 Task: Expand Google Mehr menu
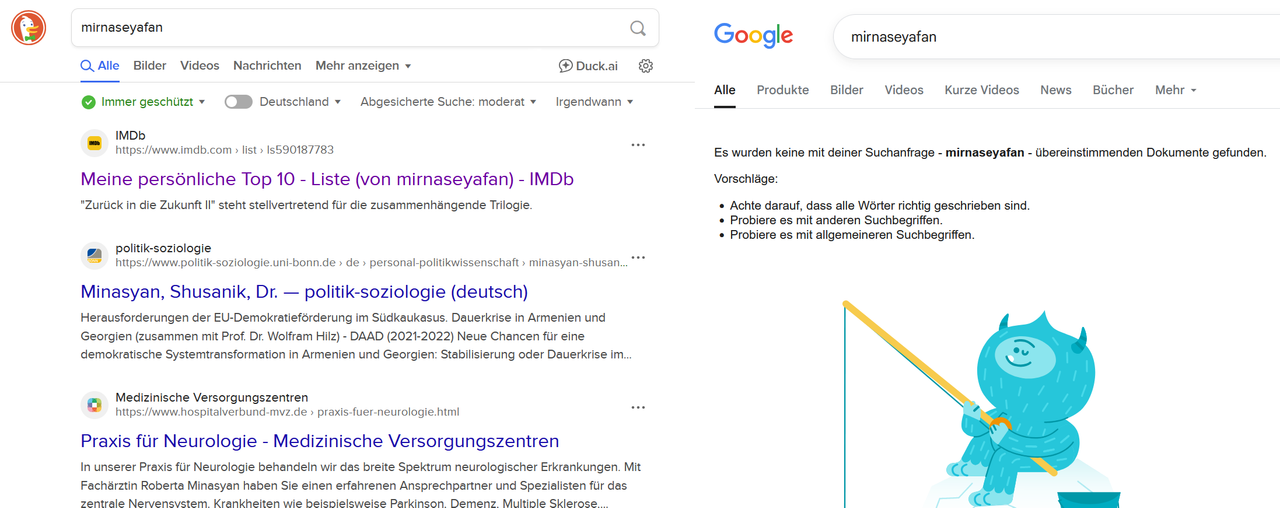pos(1176,90)
